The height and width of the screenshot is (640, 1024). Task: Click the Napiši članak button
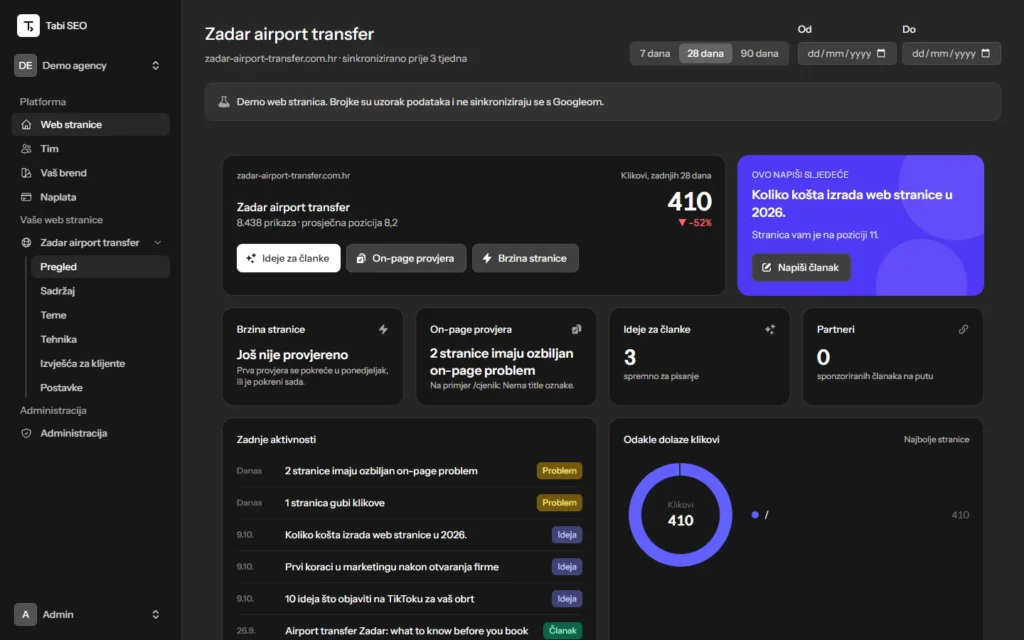pyautogui.click(x=801, y=267)
